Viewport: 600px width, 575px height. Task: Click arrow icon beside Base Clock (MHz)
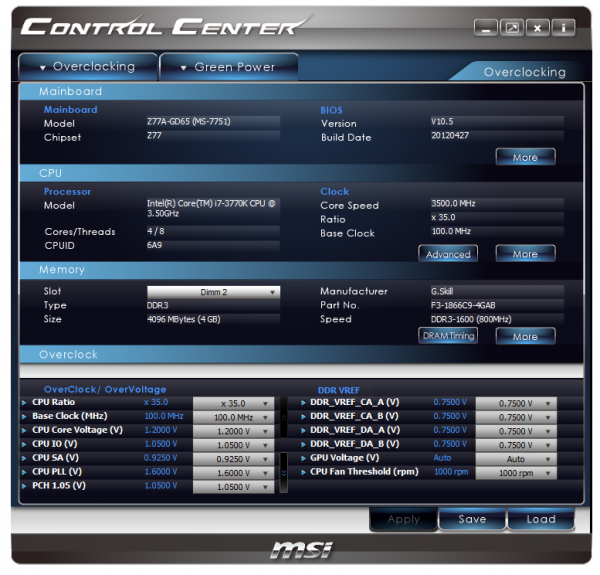click(x=24, y=417)
